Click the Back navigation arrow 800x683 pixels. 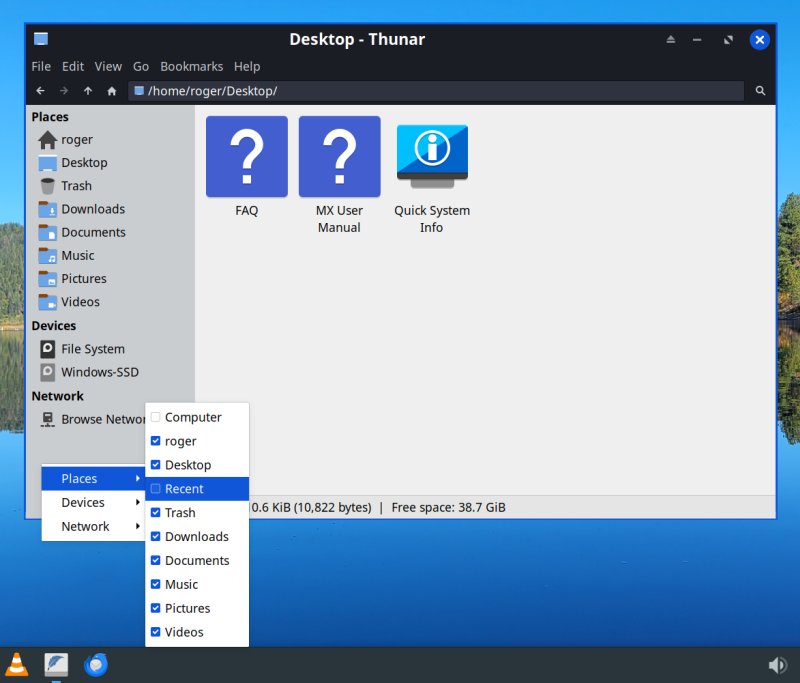(x=40, y=90)
